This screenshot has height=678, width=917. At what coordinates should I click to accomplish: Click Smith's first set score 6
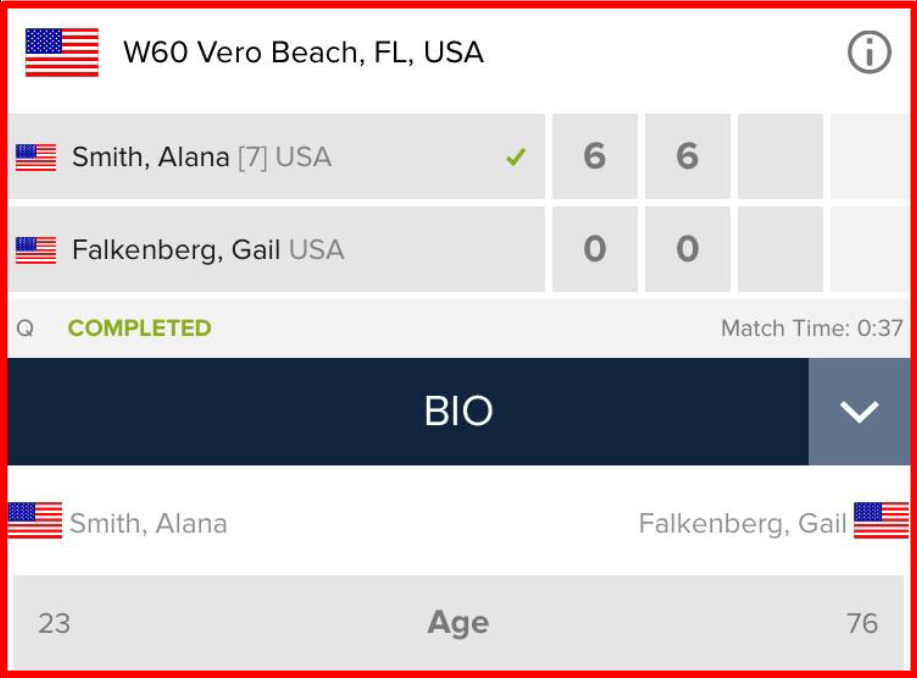coord(594,157)
